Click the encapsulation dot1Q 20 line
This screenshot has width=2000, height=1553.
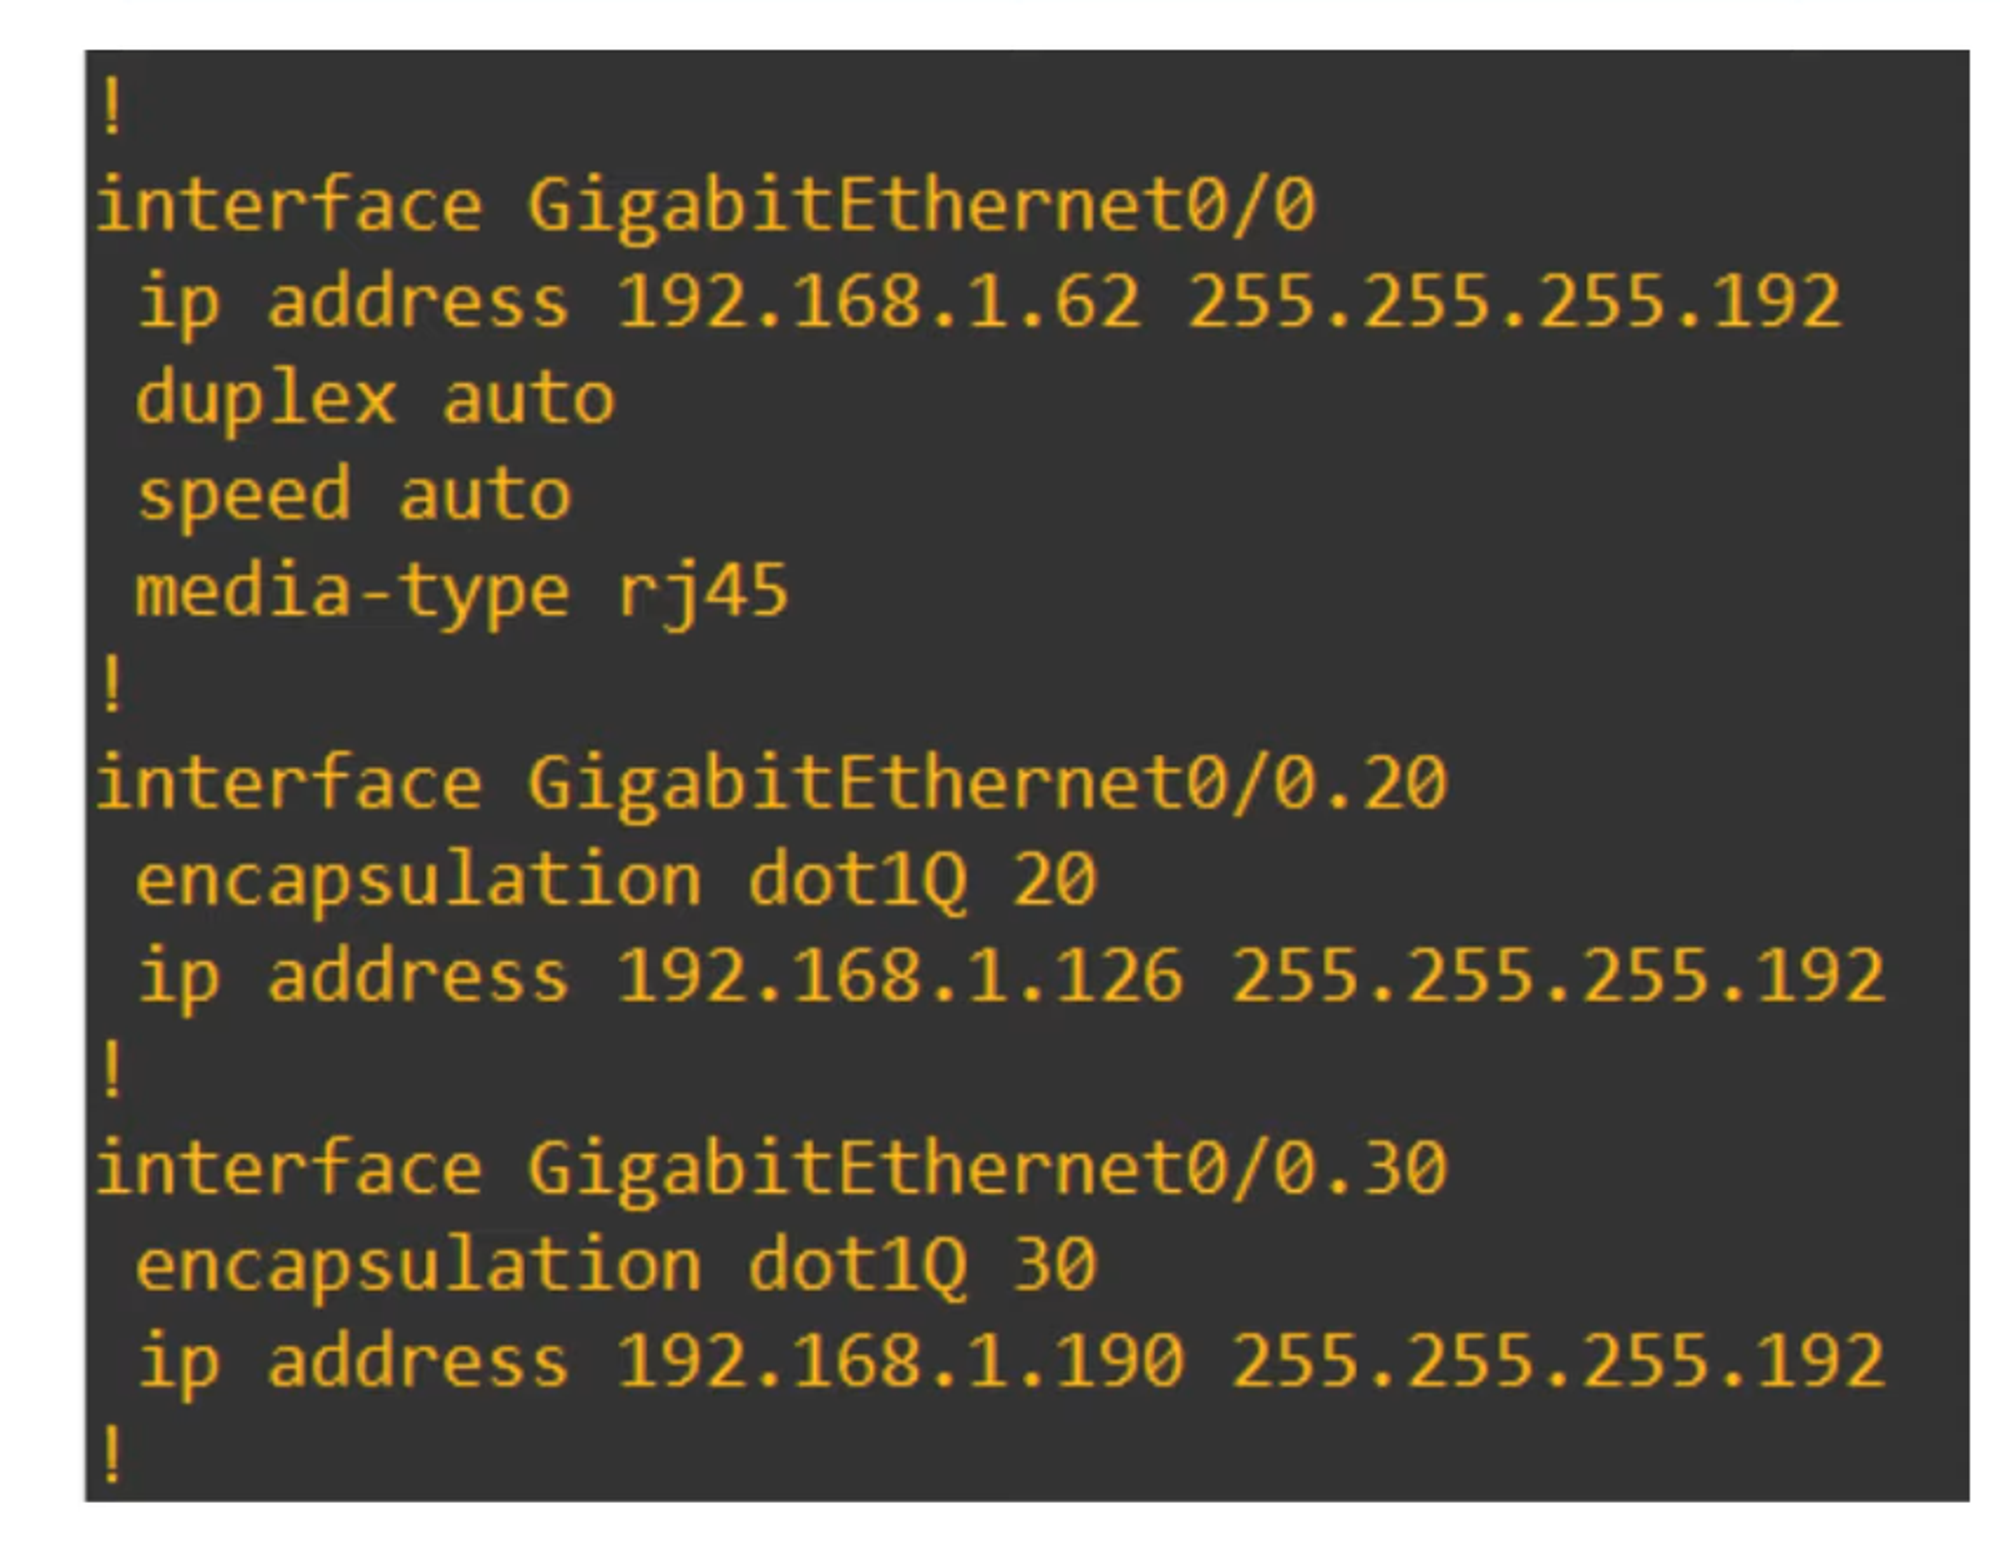point(616,879)
